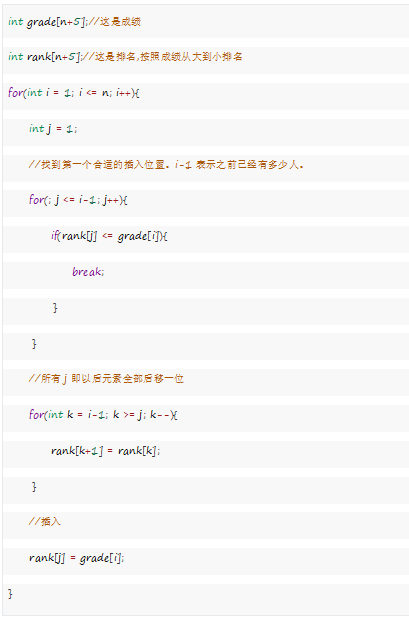Click the rank[j] = grade[i] assignment
409x618 pixels.
[x=77, y=558]
